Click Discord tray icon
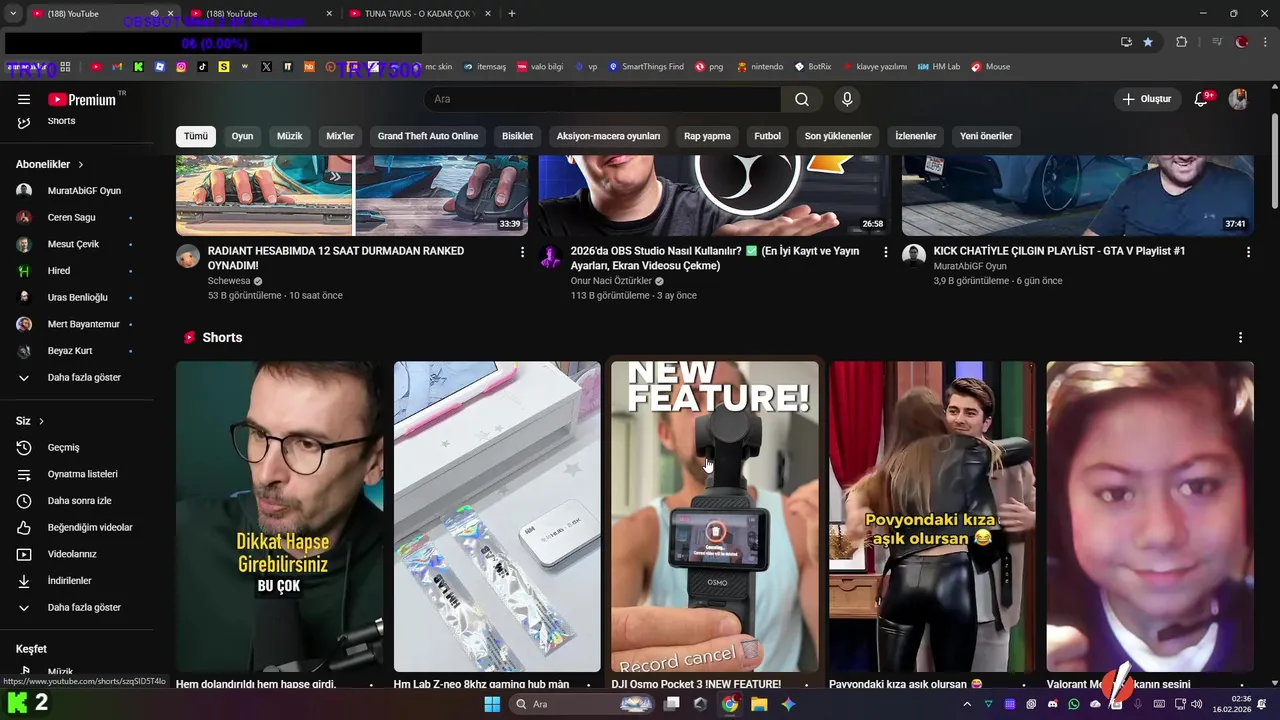Viewport: 1280px width, 720px height. (x=1052, y=704)
